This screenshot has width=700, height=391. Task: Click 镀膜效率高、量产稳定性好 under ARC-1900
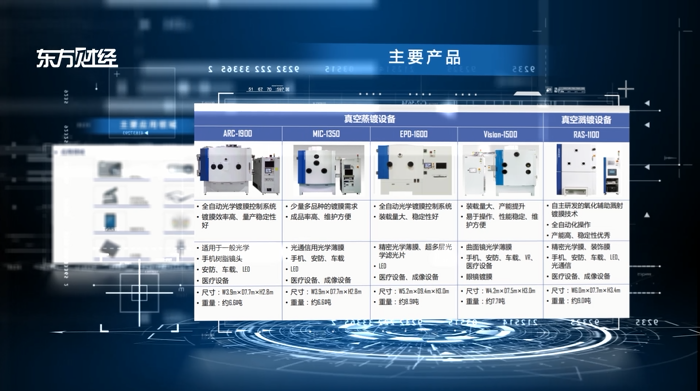coord(239,221)
